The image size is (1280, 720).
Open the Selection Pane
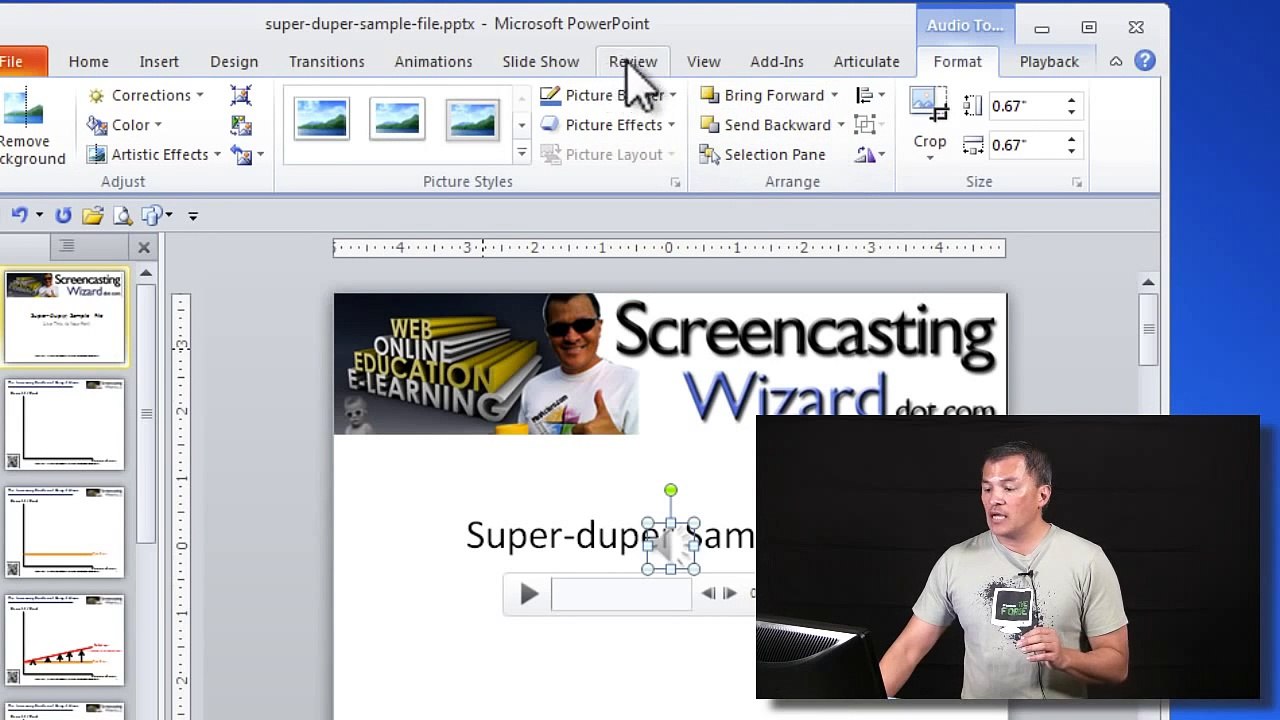click(763, 154)
